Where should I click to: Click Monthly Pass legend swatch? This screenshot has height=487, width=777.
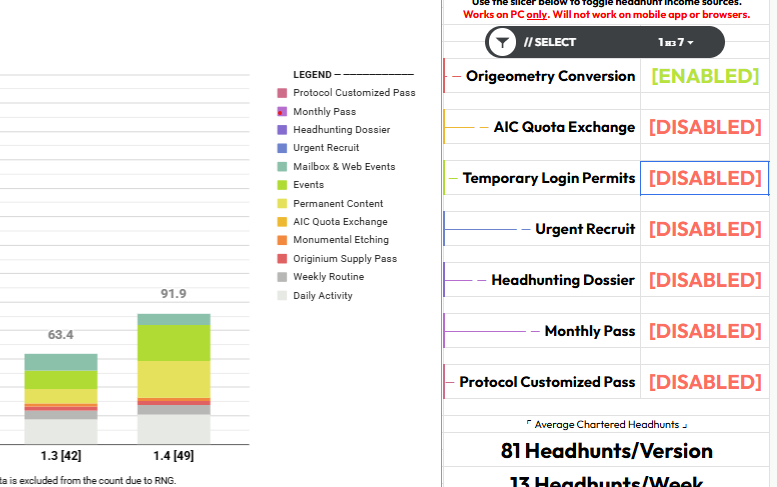tap(282, 111)
